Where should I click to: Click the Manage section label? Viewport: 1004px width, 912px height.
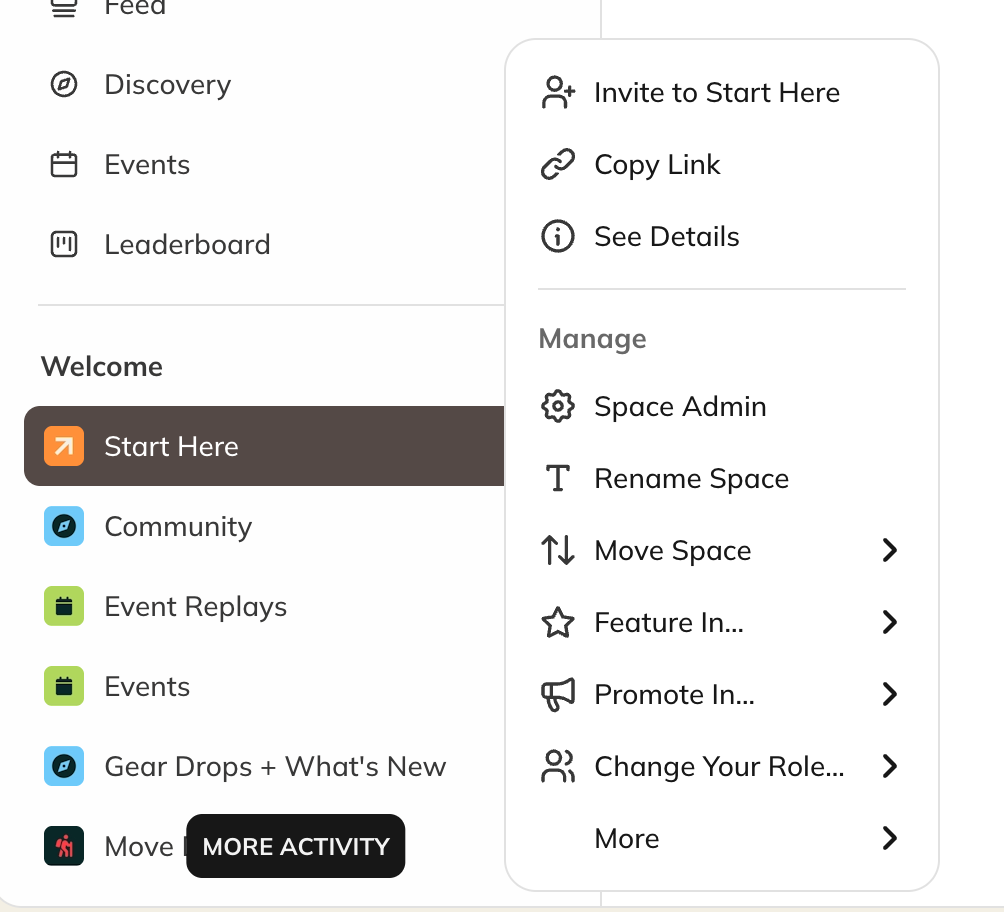click(592, 339)
